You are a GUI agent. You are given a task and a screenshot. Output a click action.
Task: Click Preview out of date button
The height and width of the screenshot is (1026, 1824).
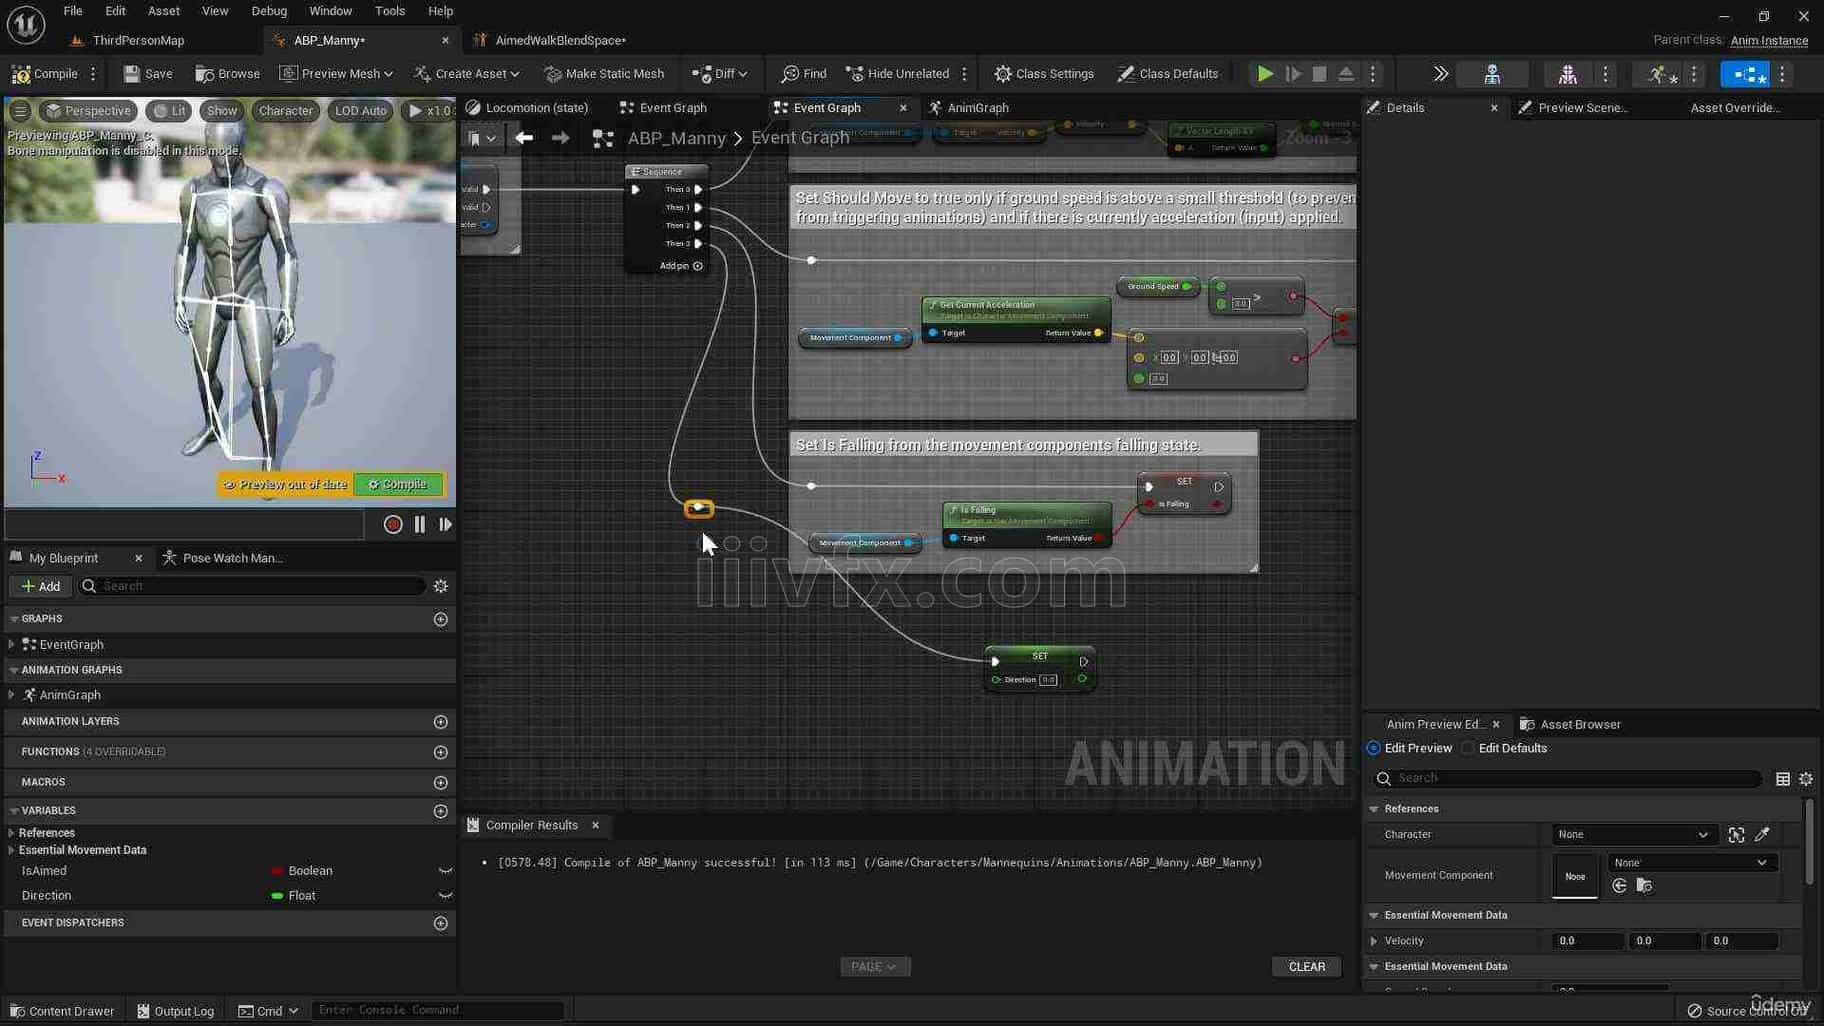[x=285, y=485]
